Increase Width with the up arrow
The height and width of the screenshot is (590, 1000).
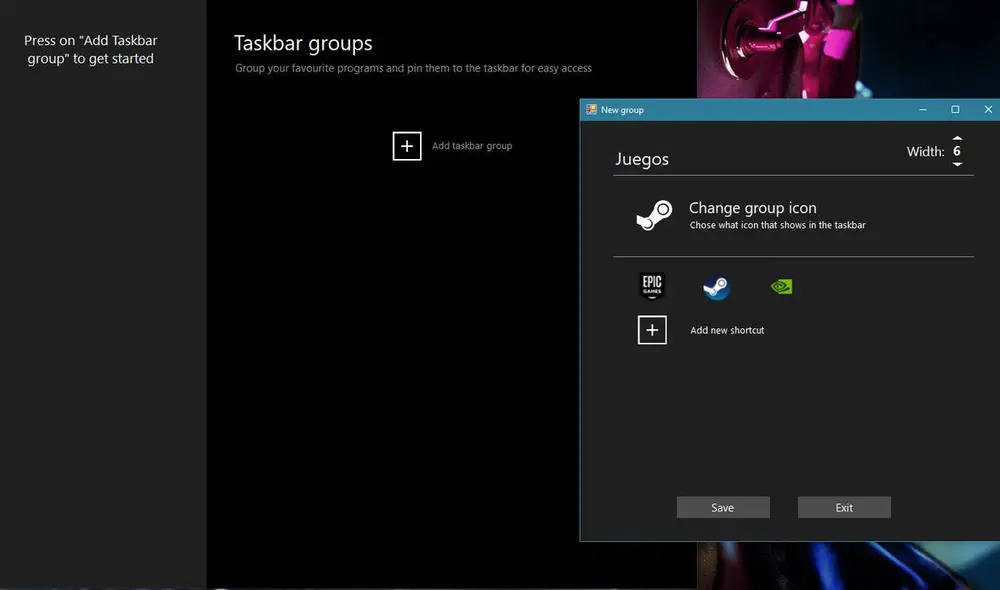tap(957, 138)
